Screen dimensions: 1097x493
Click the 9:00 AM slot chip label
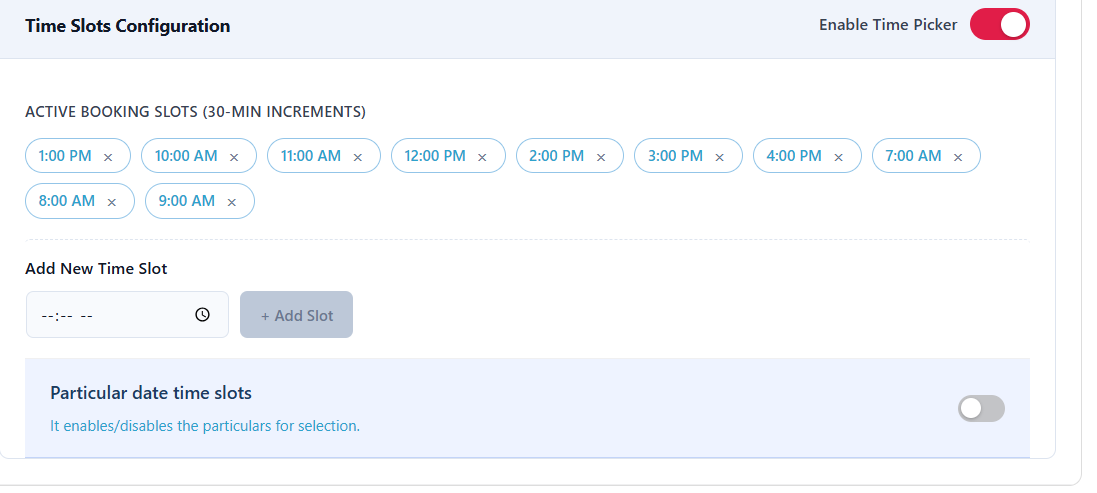click(x=187, y=201)
